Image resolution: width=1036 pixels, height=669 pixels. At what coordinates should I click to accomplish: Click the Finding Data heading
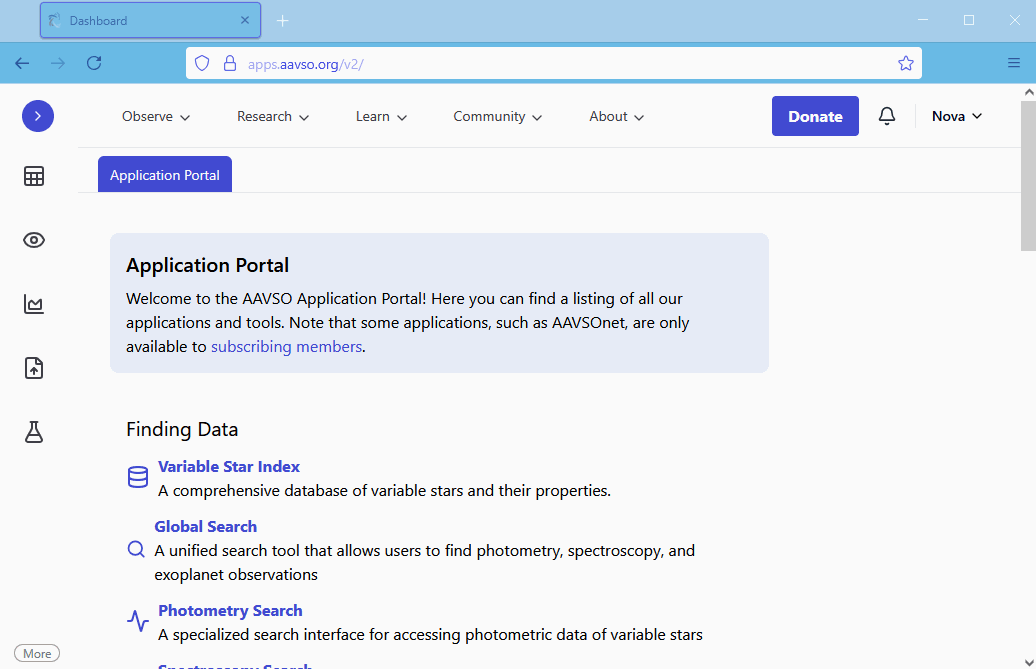click(182, 429)
